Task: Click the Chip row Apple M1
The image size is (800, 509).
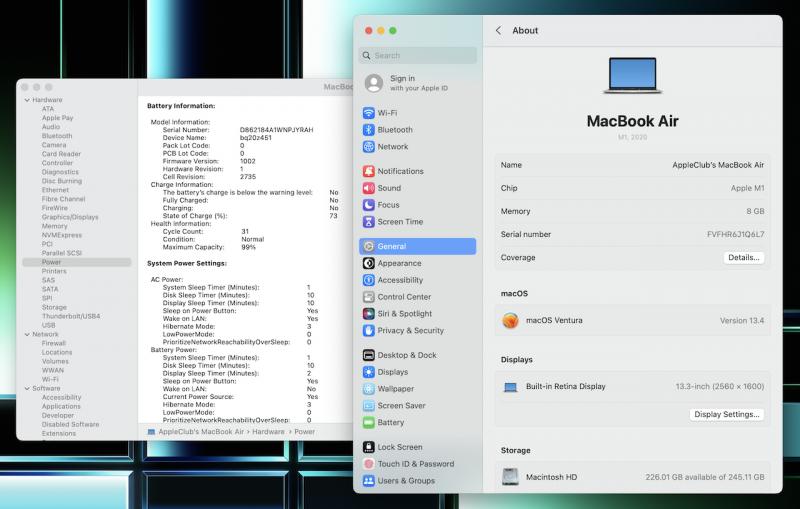Action: click(632, 188)
